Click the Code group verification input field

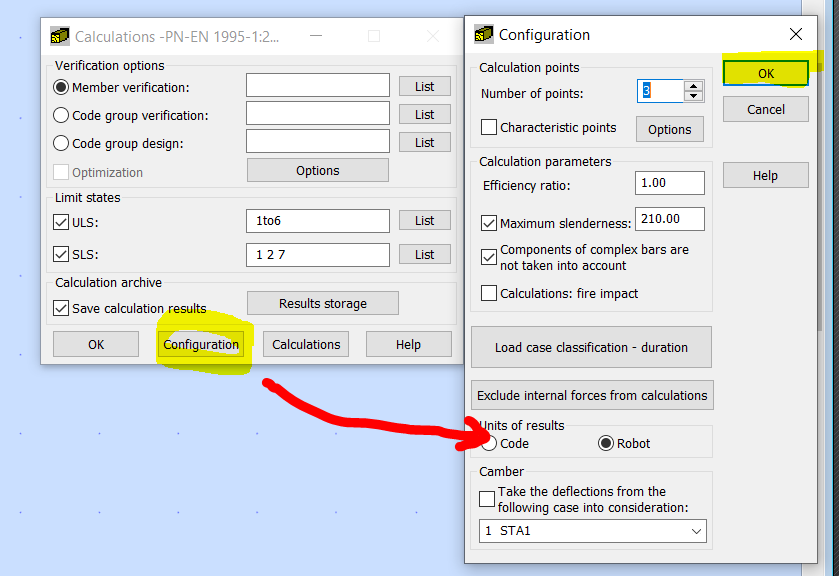coord(318,113)
